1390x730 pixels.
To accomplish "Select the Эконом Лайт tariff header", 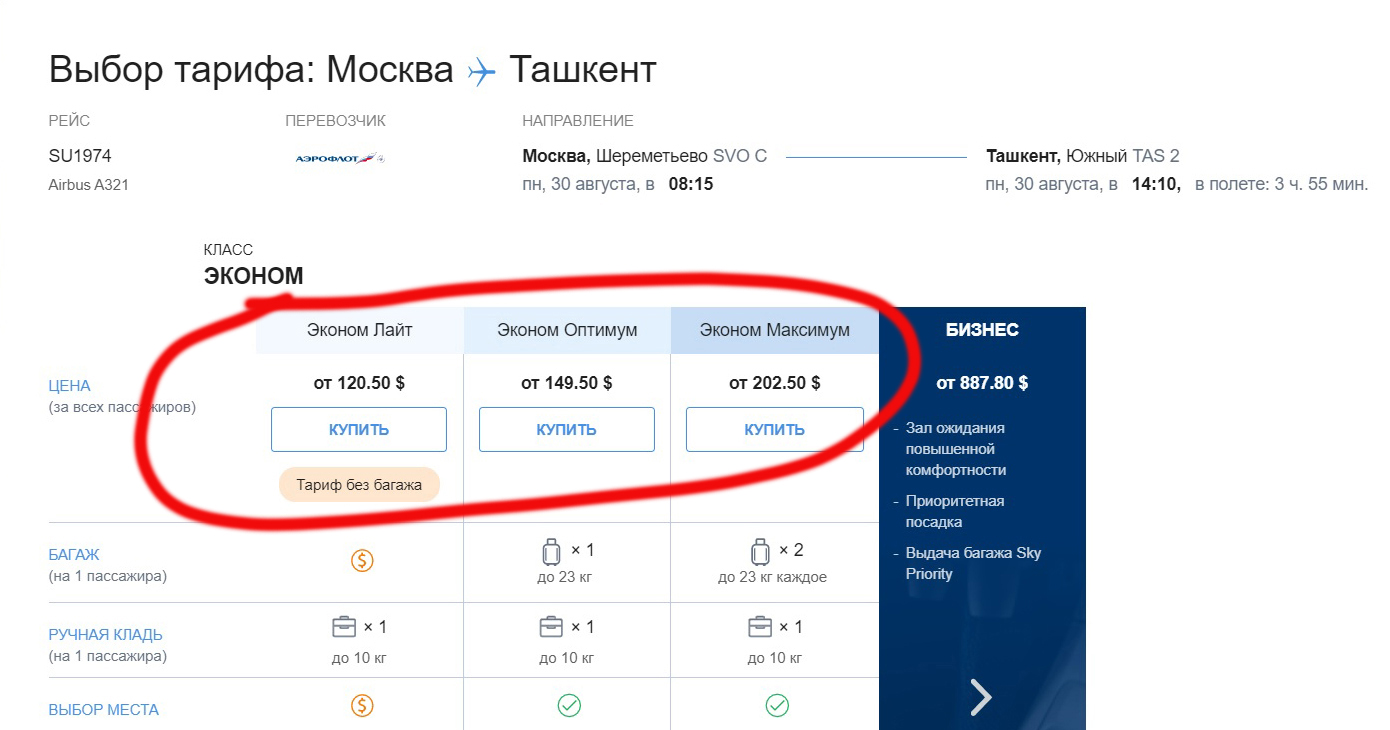I will tap(359, 330).
